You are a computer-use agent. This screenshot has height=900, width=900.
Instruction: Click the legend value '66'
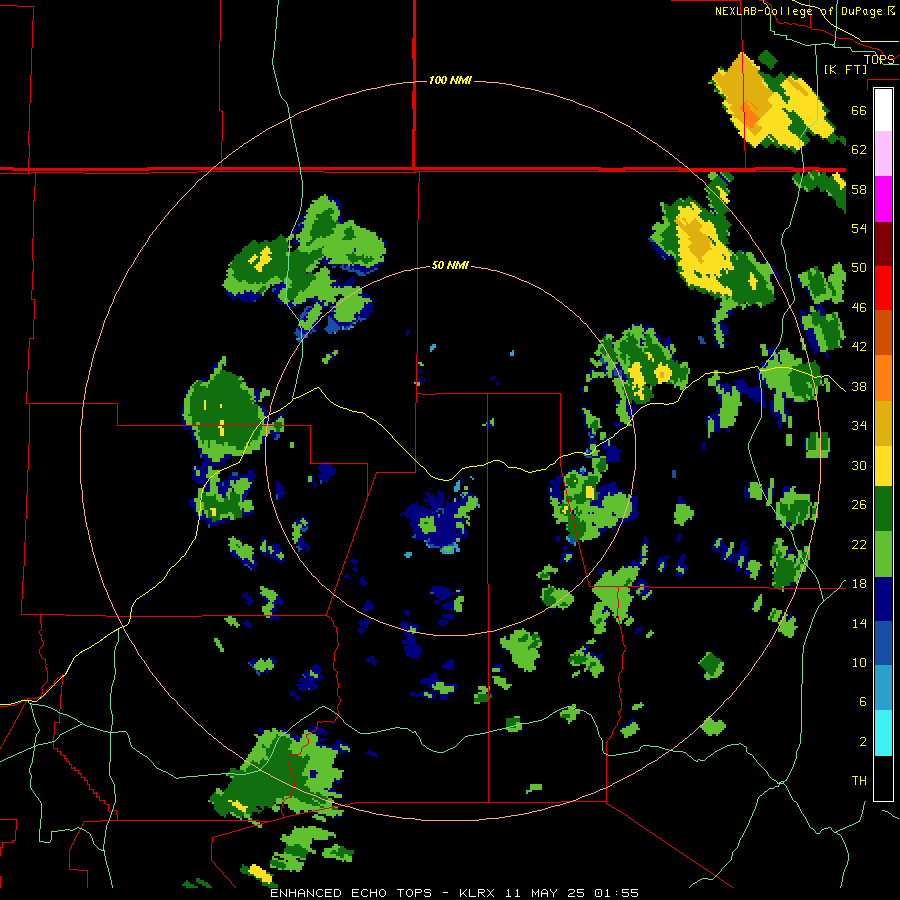click(x=859, y=110)
